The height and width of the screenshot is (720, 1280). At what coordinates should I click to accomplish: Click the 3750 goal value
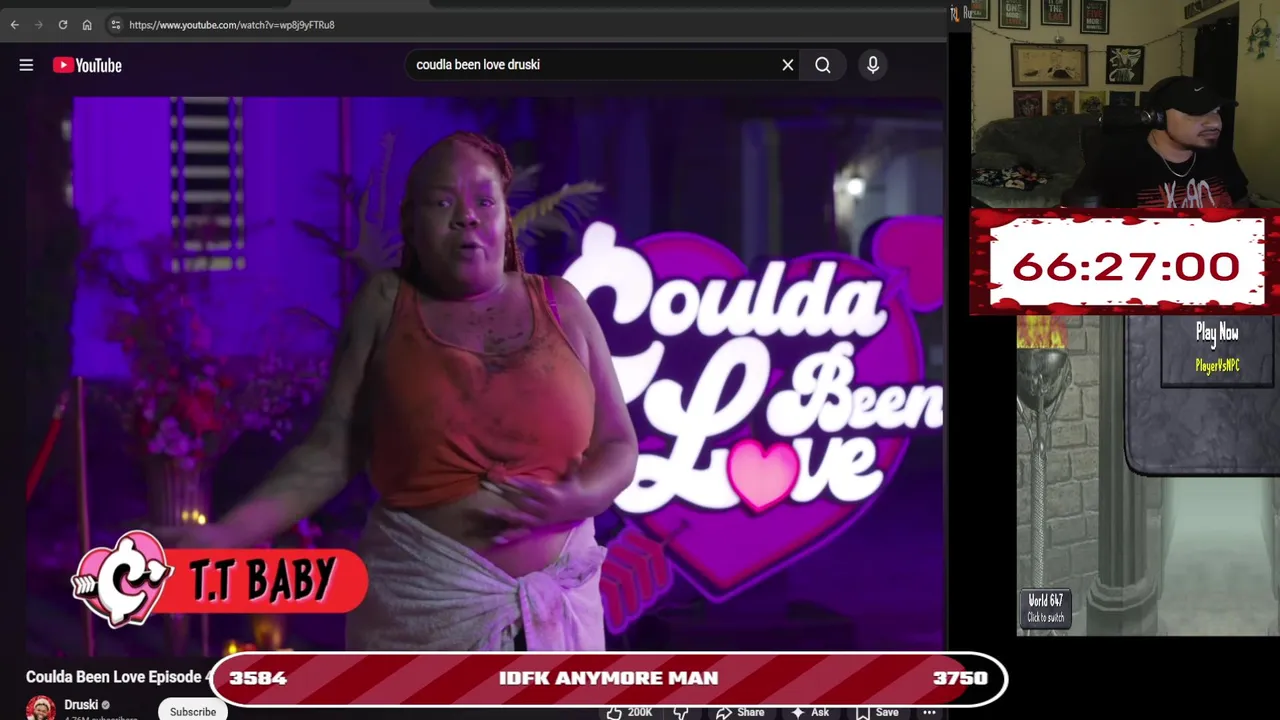click(x=960, y=678)
